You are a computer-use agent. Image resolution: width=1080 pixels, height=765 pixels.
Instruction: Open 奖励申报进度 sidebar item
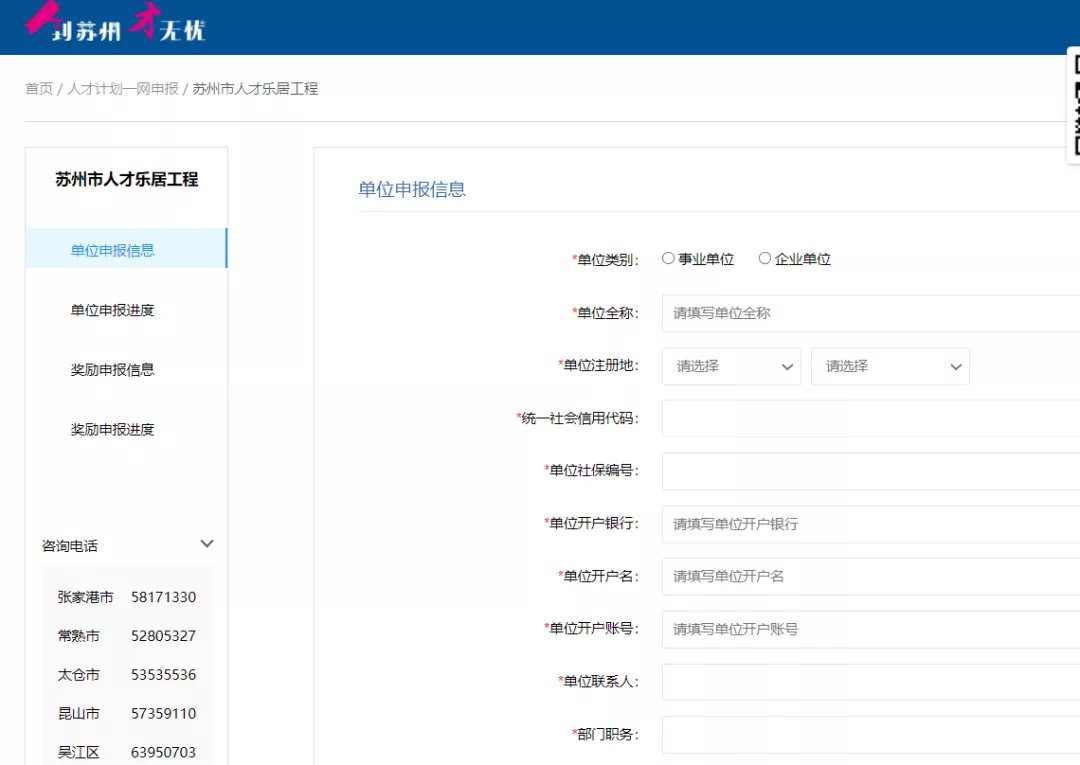[x=113, y=430]
